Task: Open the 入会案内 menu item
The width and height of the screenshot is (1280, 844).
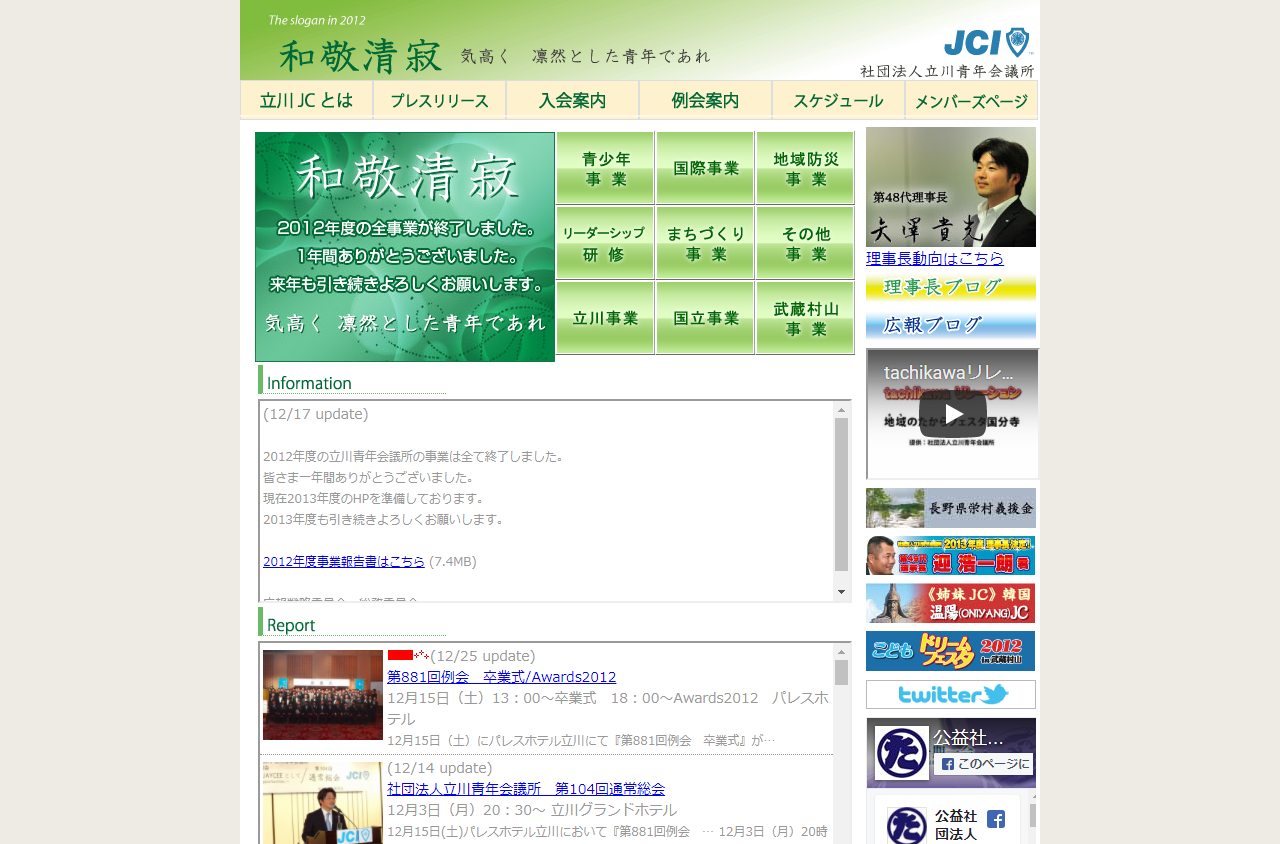Action: point(572,100)
